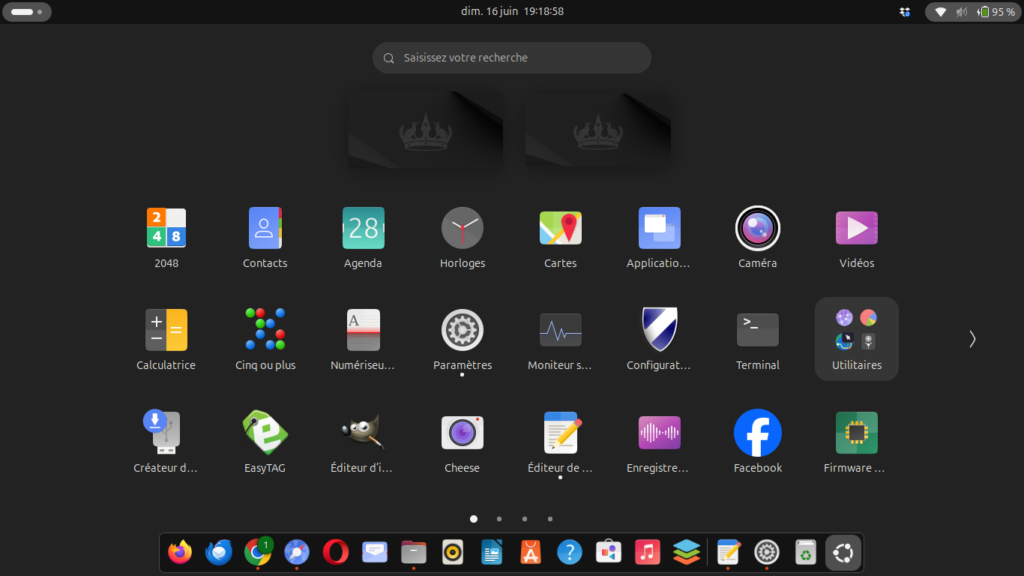Open Chromium browser in the dock
1024x576 pixels.
296,552
